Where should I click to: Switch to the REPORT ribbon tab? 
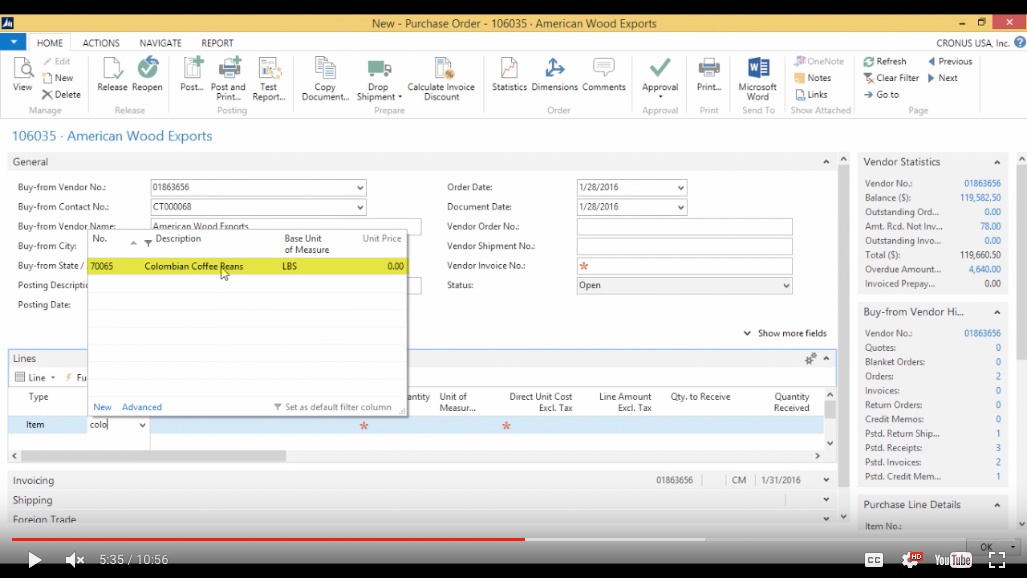click(x=217, y=43)
